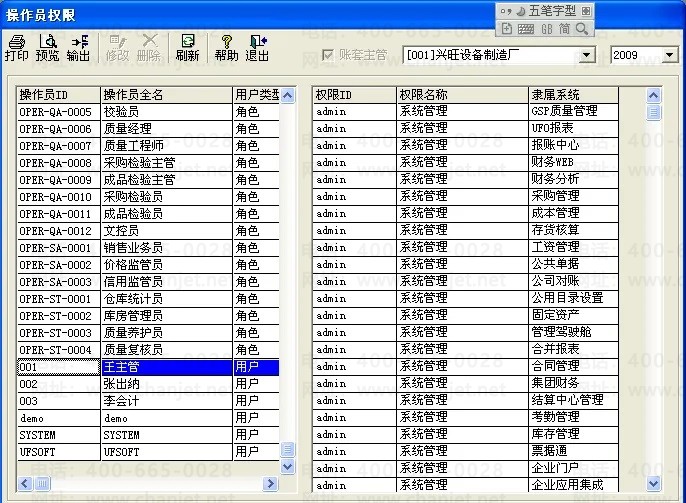686x503 pixels.
Task: Click the Output (输出) toolbar icon
Action: (78, 48)
